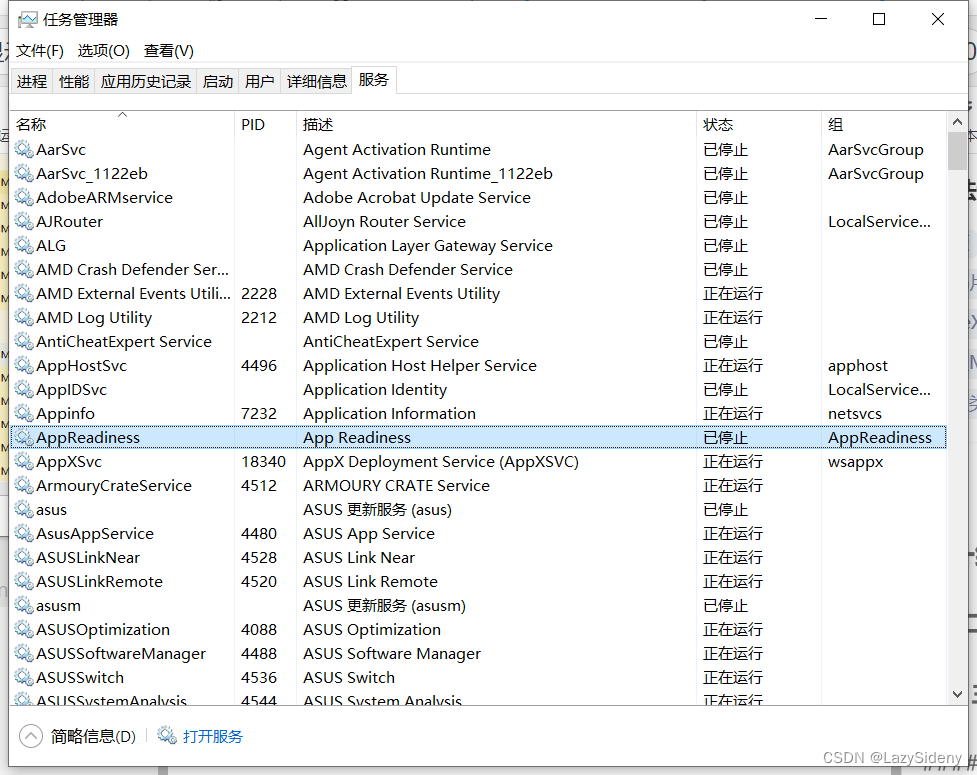Click the gear icon beside asusm

click(x=24, y=605)
